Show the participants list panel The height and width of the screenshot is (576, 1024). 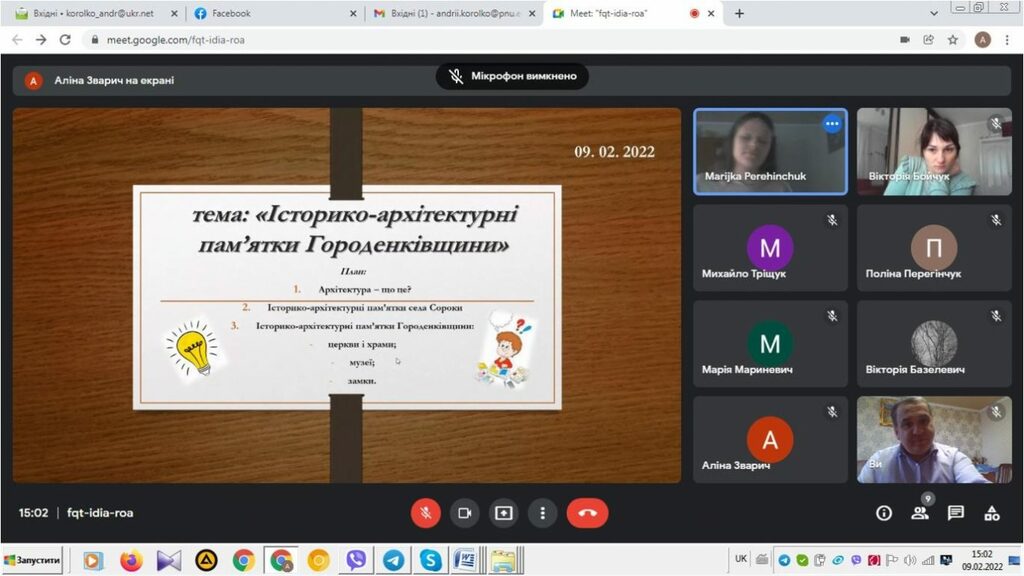[x=919, y=513]
